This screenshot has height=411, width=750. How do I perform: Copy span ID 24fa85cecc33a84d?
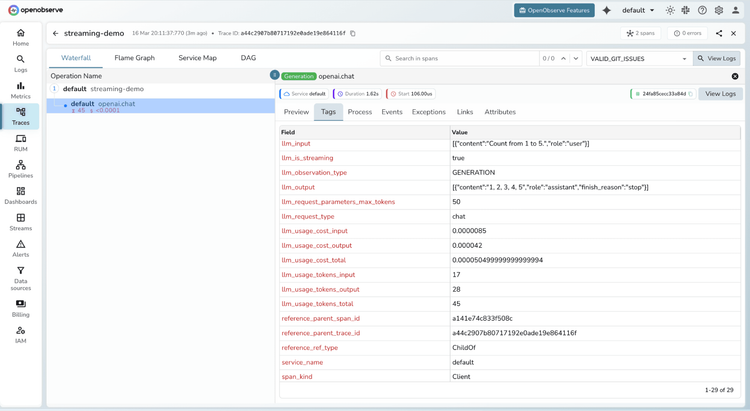click(x=691, y=94)
